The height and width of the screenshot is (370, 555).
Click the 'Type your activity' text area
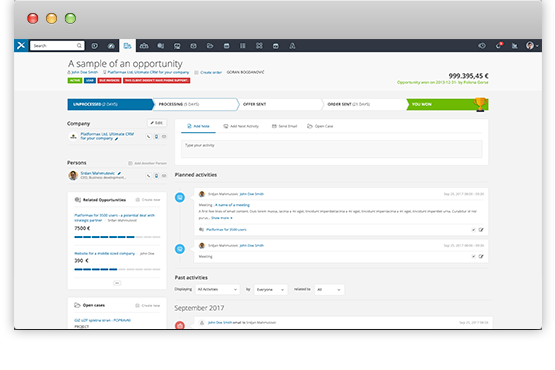click(332, 149)
